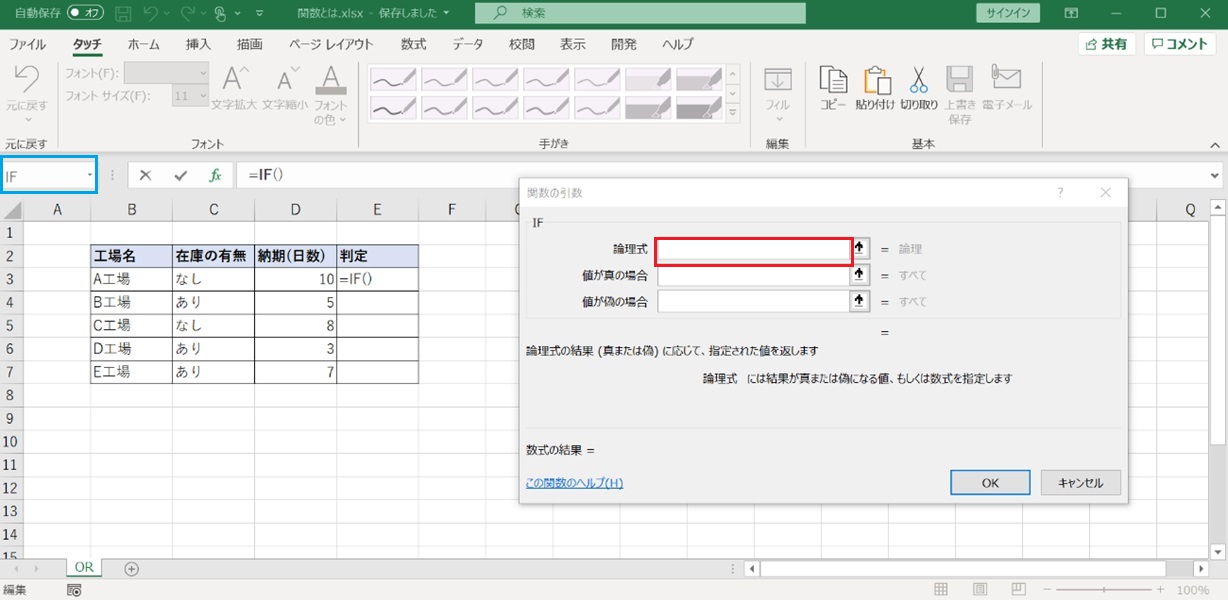Click キャンセル button in the dialog

[x=1080, y=482]
